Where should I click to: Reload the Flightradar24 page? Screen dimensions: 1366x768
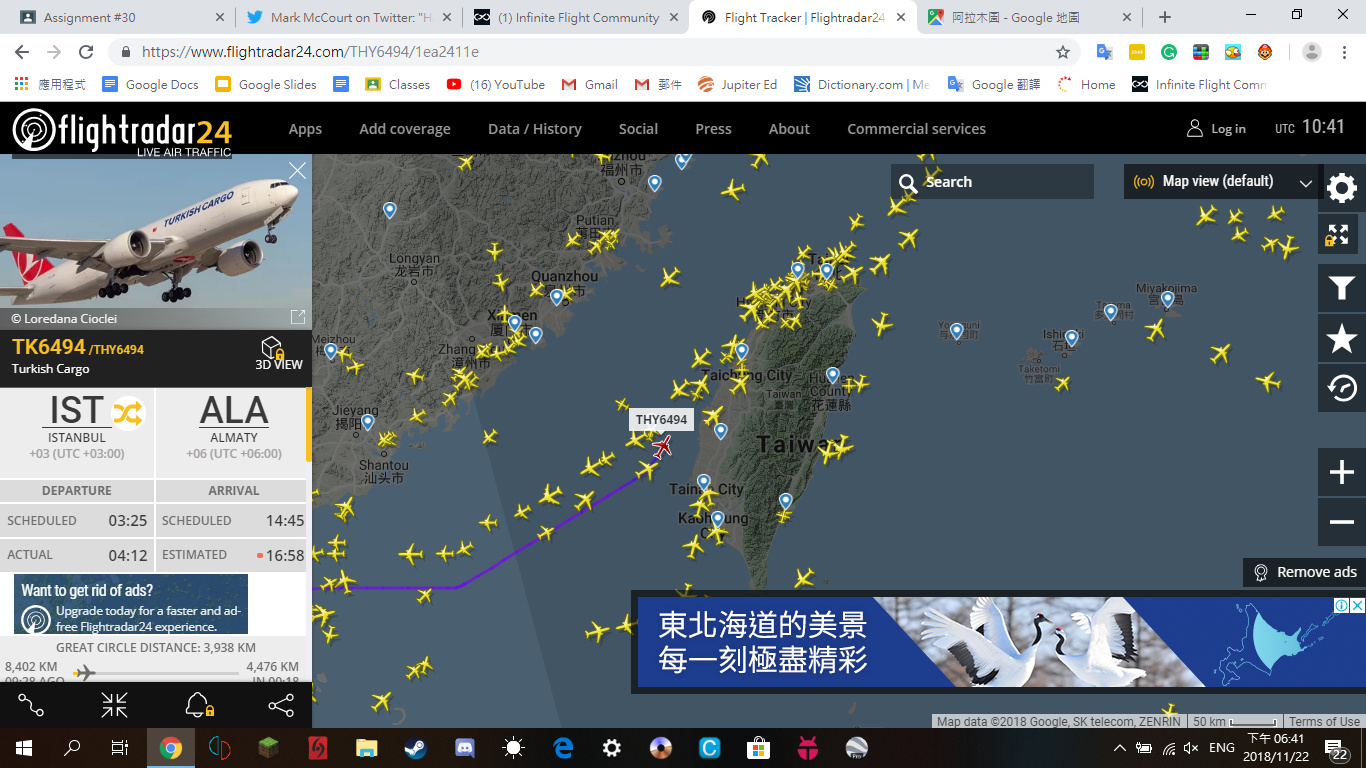[86, 52]
